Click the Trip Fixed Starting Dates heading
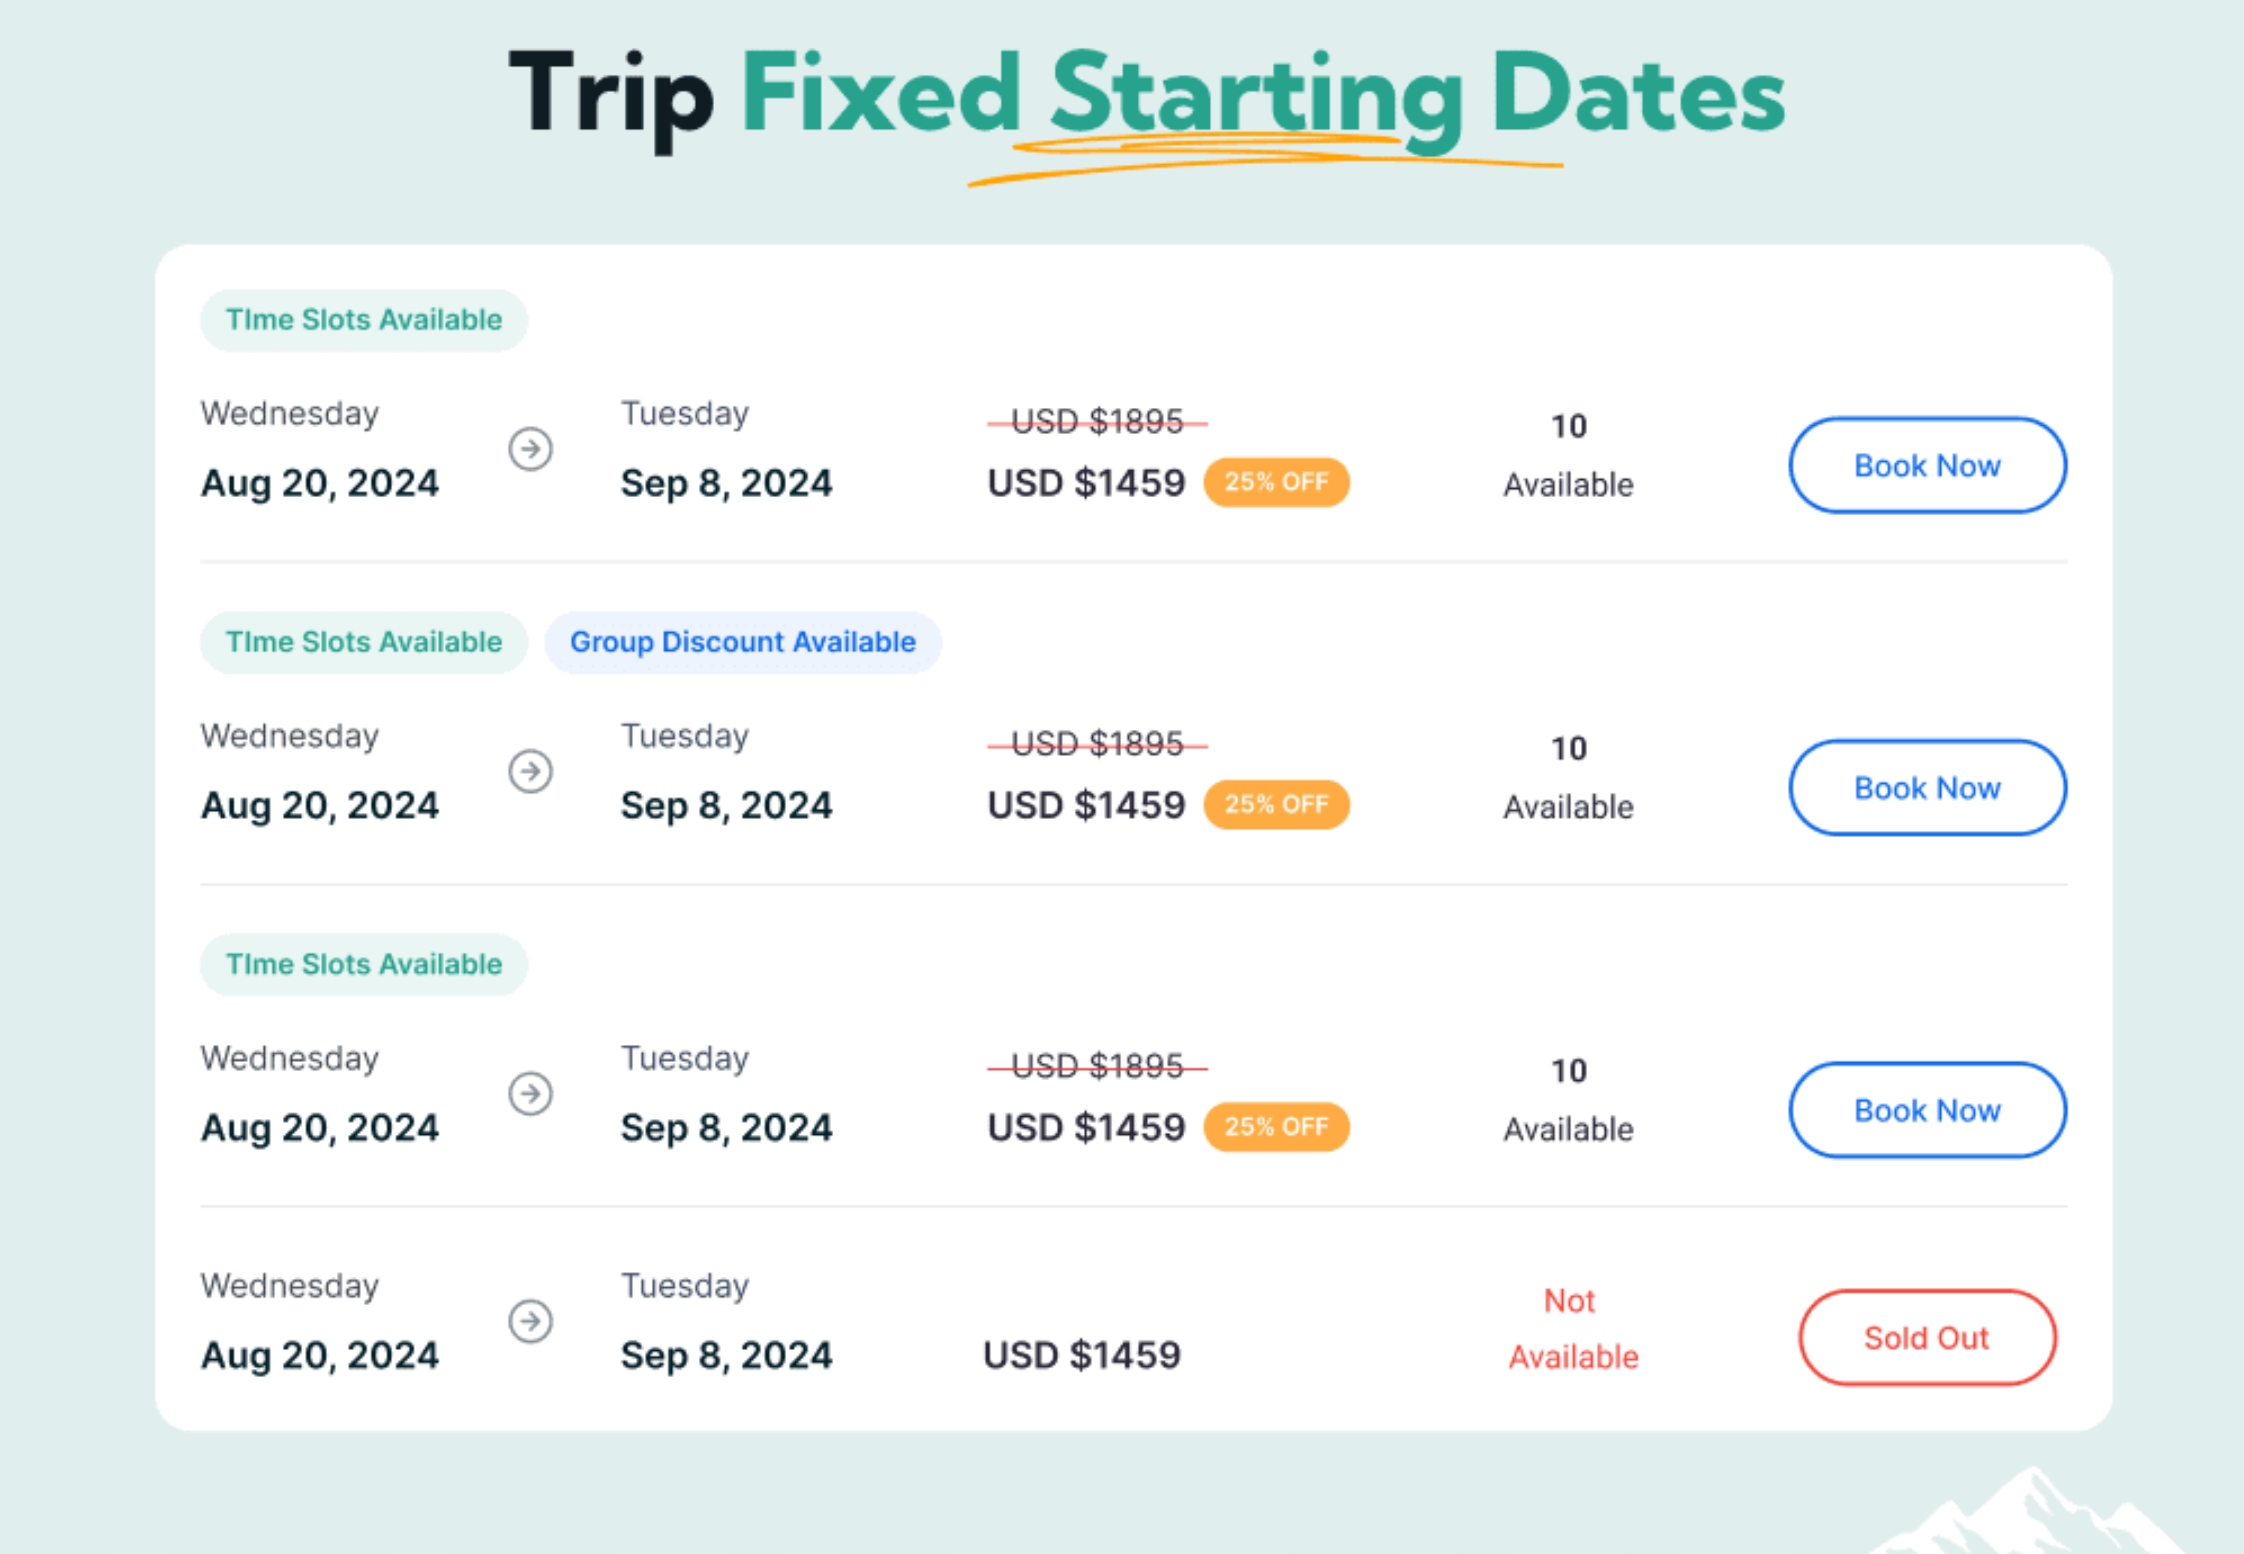Image resolution: width=2244 pixels, height=1554 pixels. 1146,96
